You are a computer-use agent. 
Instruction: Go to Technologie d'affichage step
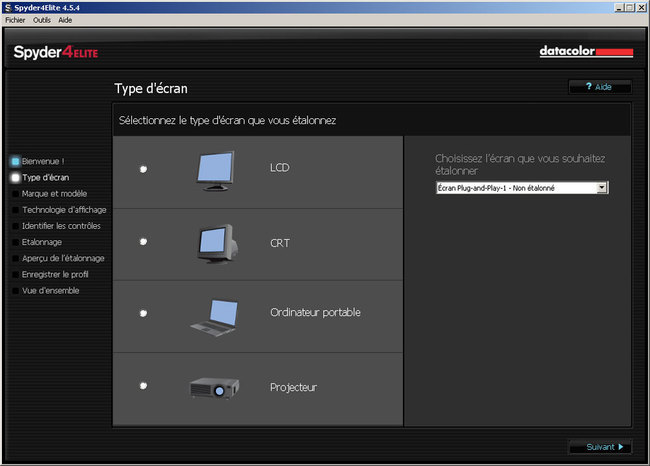click(x=59, y=210)
